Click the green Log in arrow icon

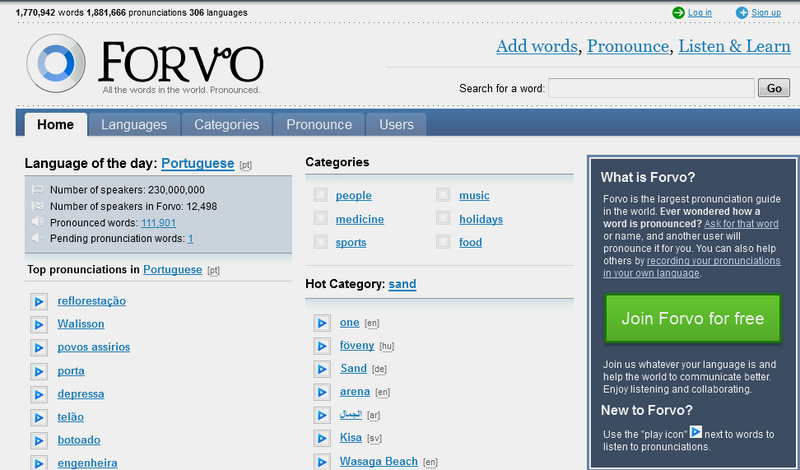click(x=678, y=13)
